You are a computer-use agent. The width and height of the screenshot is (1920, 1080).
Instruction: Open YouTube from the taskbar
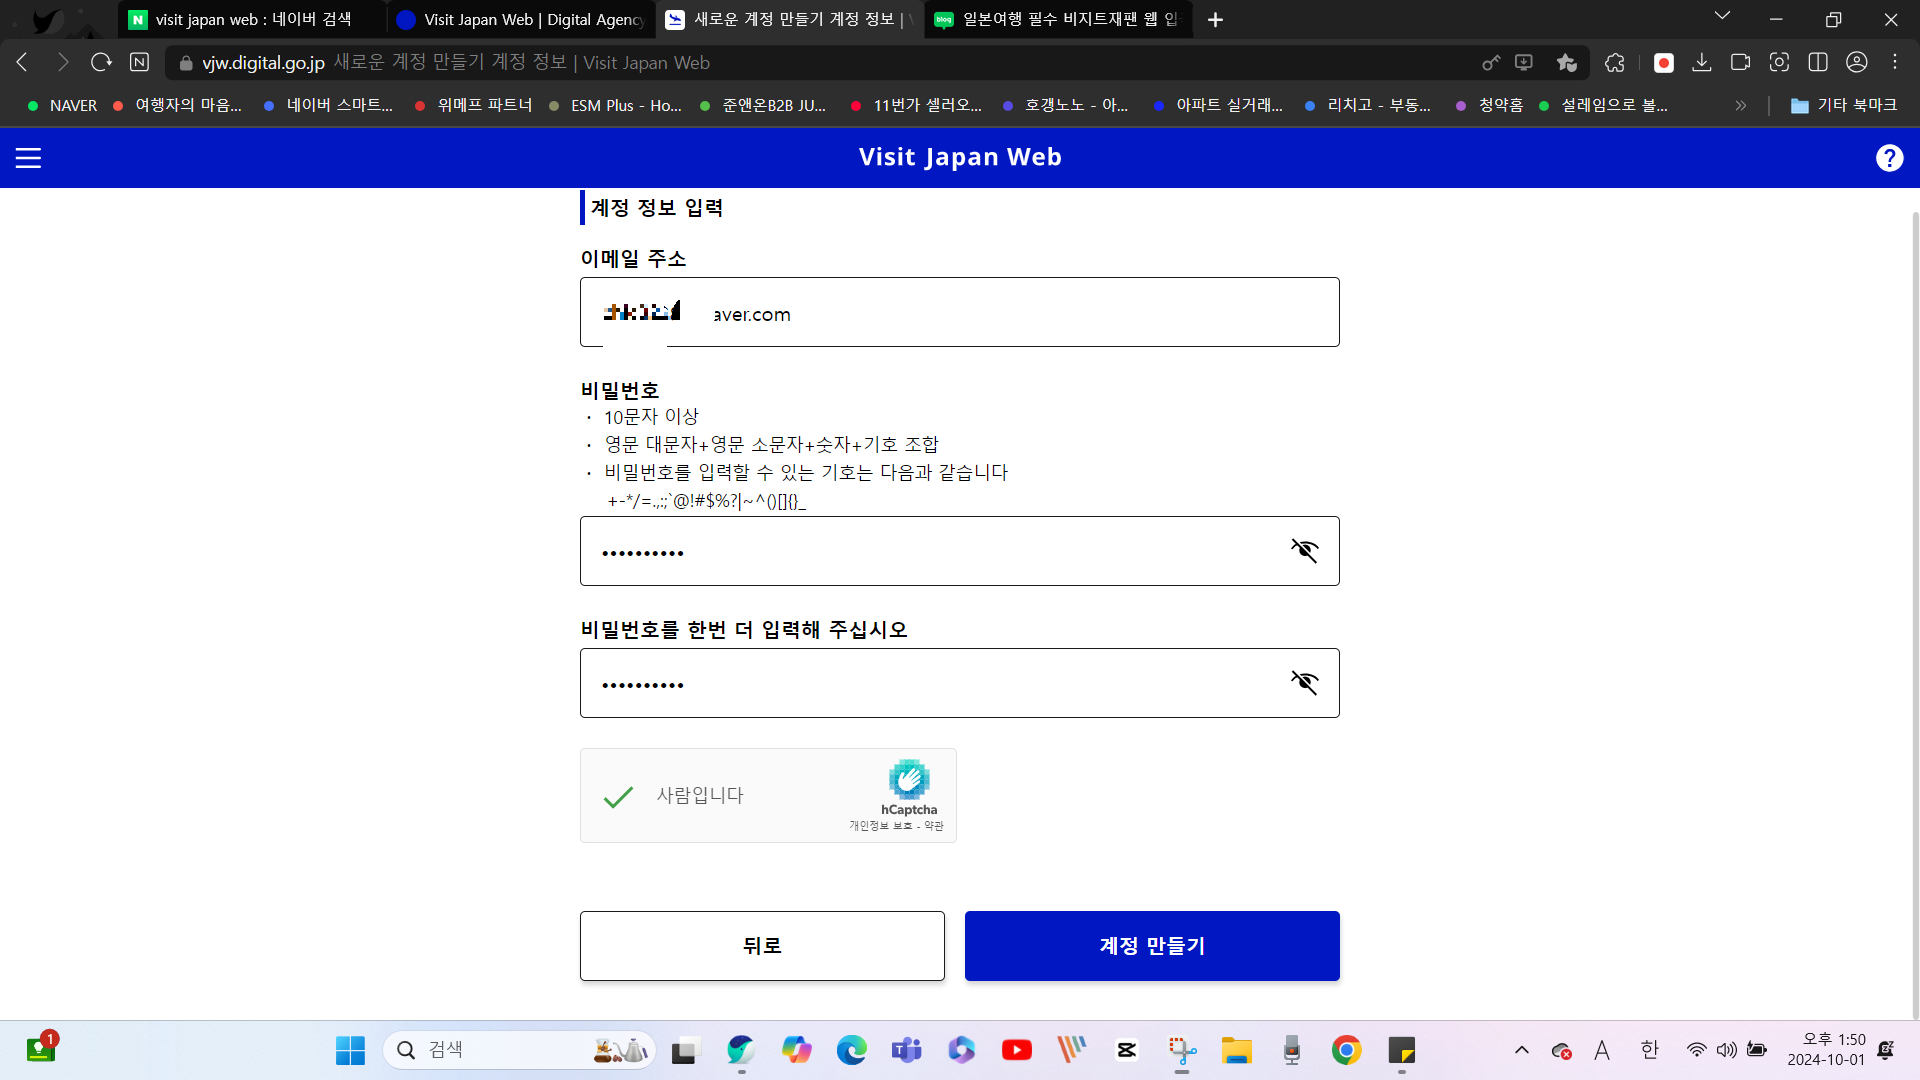point(1016,1050)
